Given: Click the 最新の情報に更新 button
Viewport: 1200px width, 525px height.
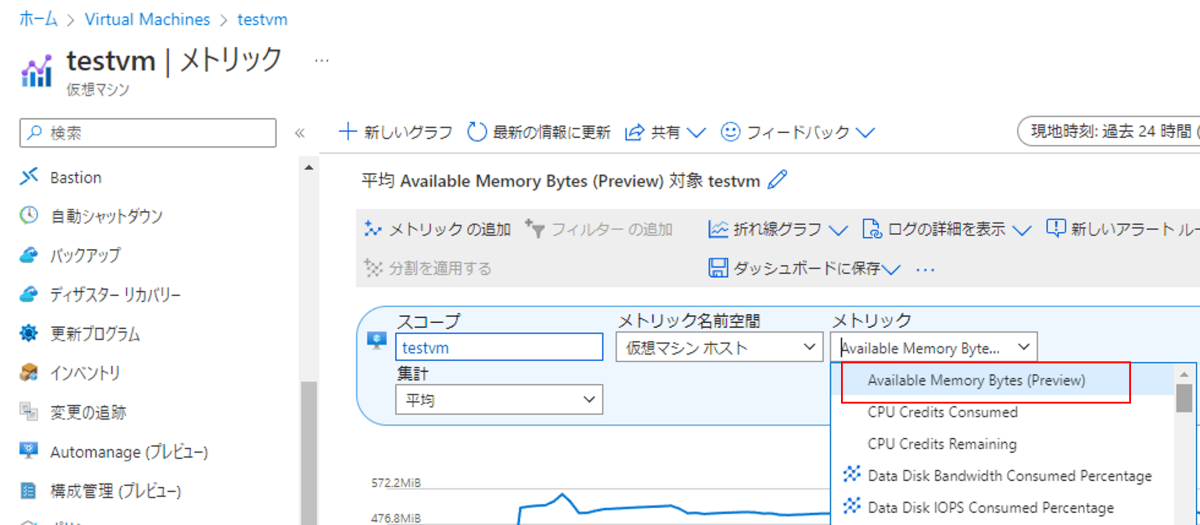Looking at the screenshot, I should point(539,132).
